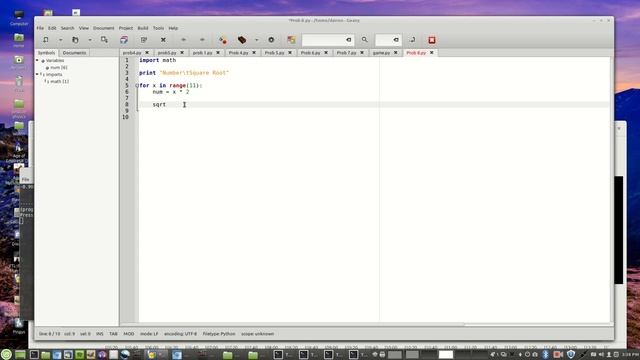Click the 'filetype: Python' status bar text
Image resolution: width=640 pixels, height=360 pixels.
(219, 334)
